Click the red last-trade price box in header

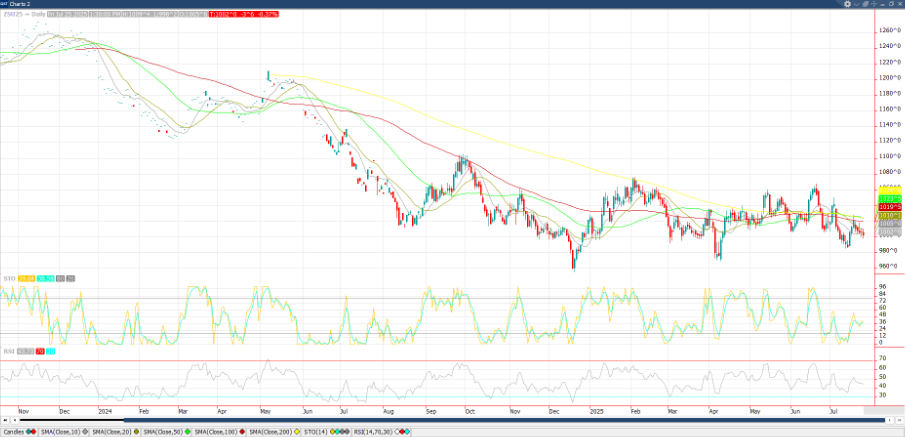243,14
